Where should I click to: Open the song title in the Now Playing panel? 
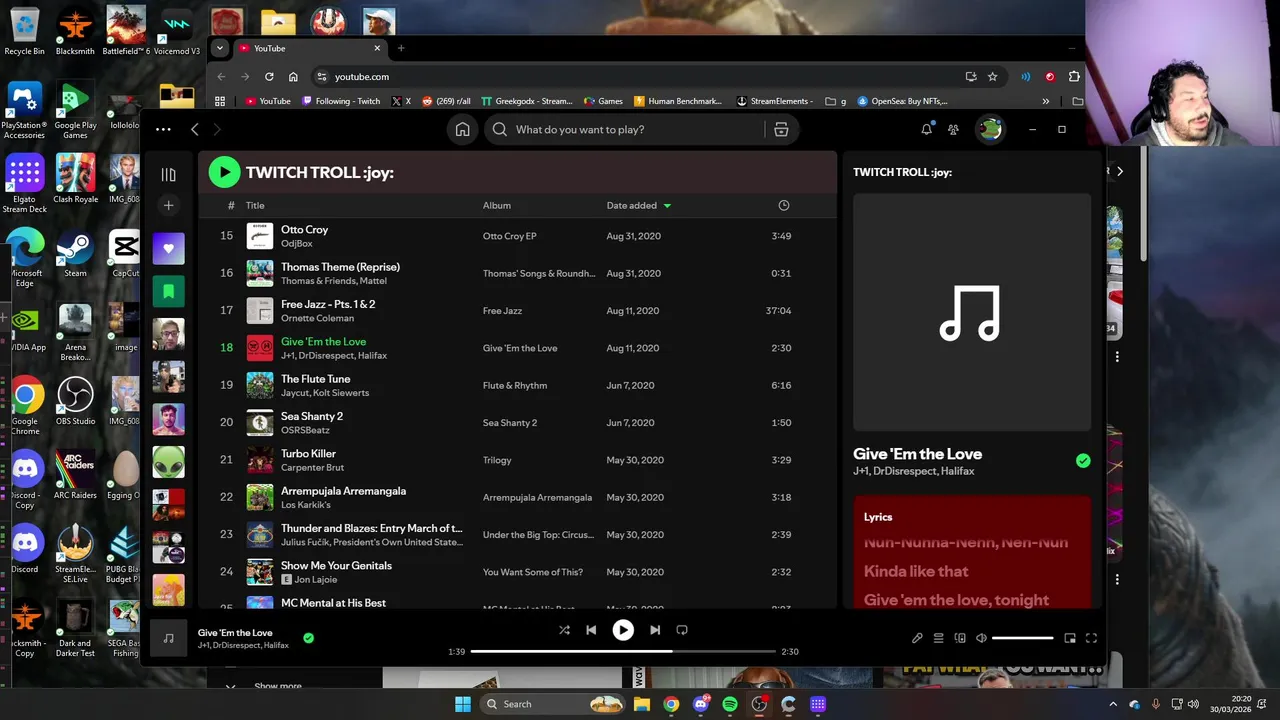pos(917,454)
